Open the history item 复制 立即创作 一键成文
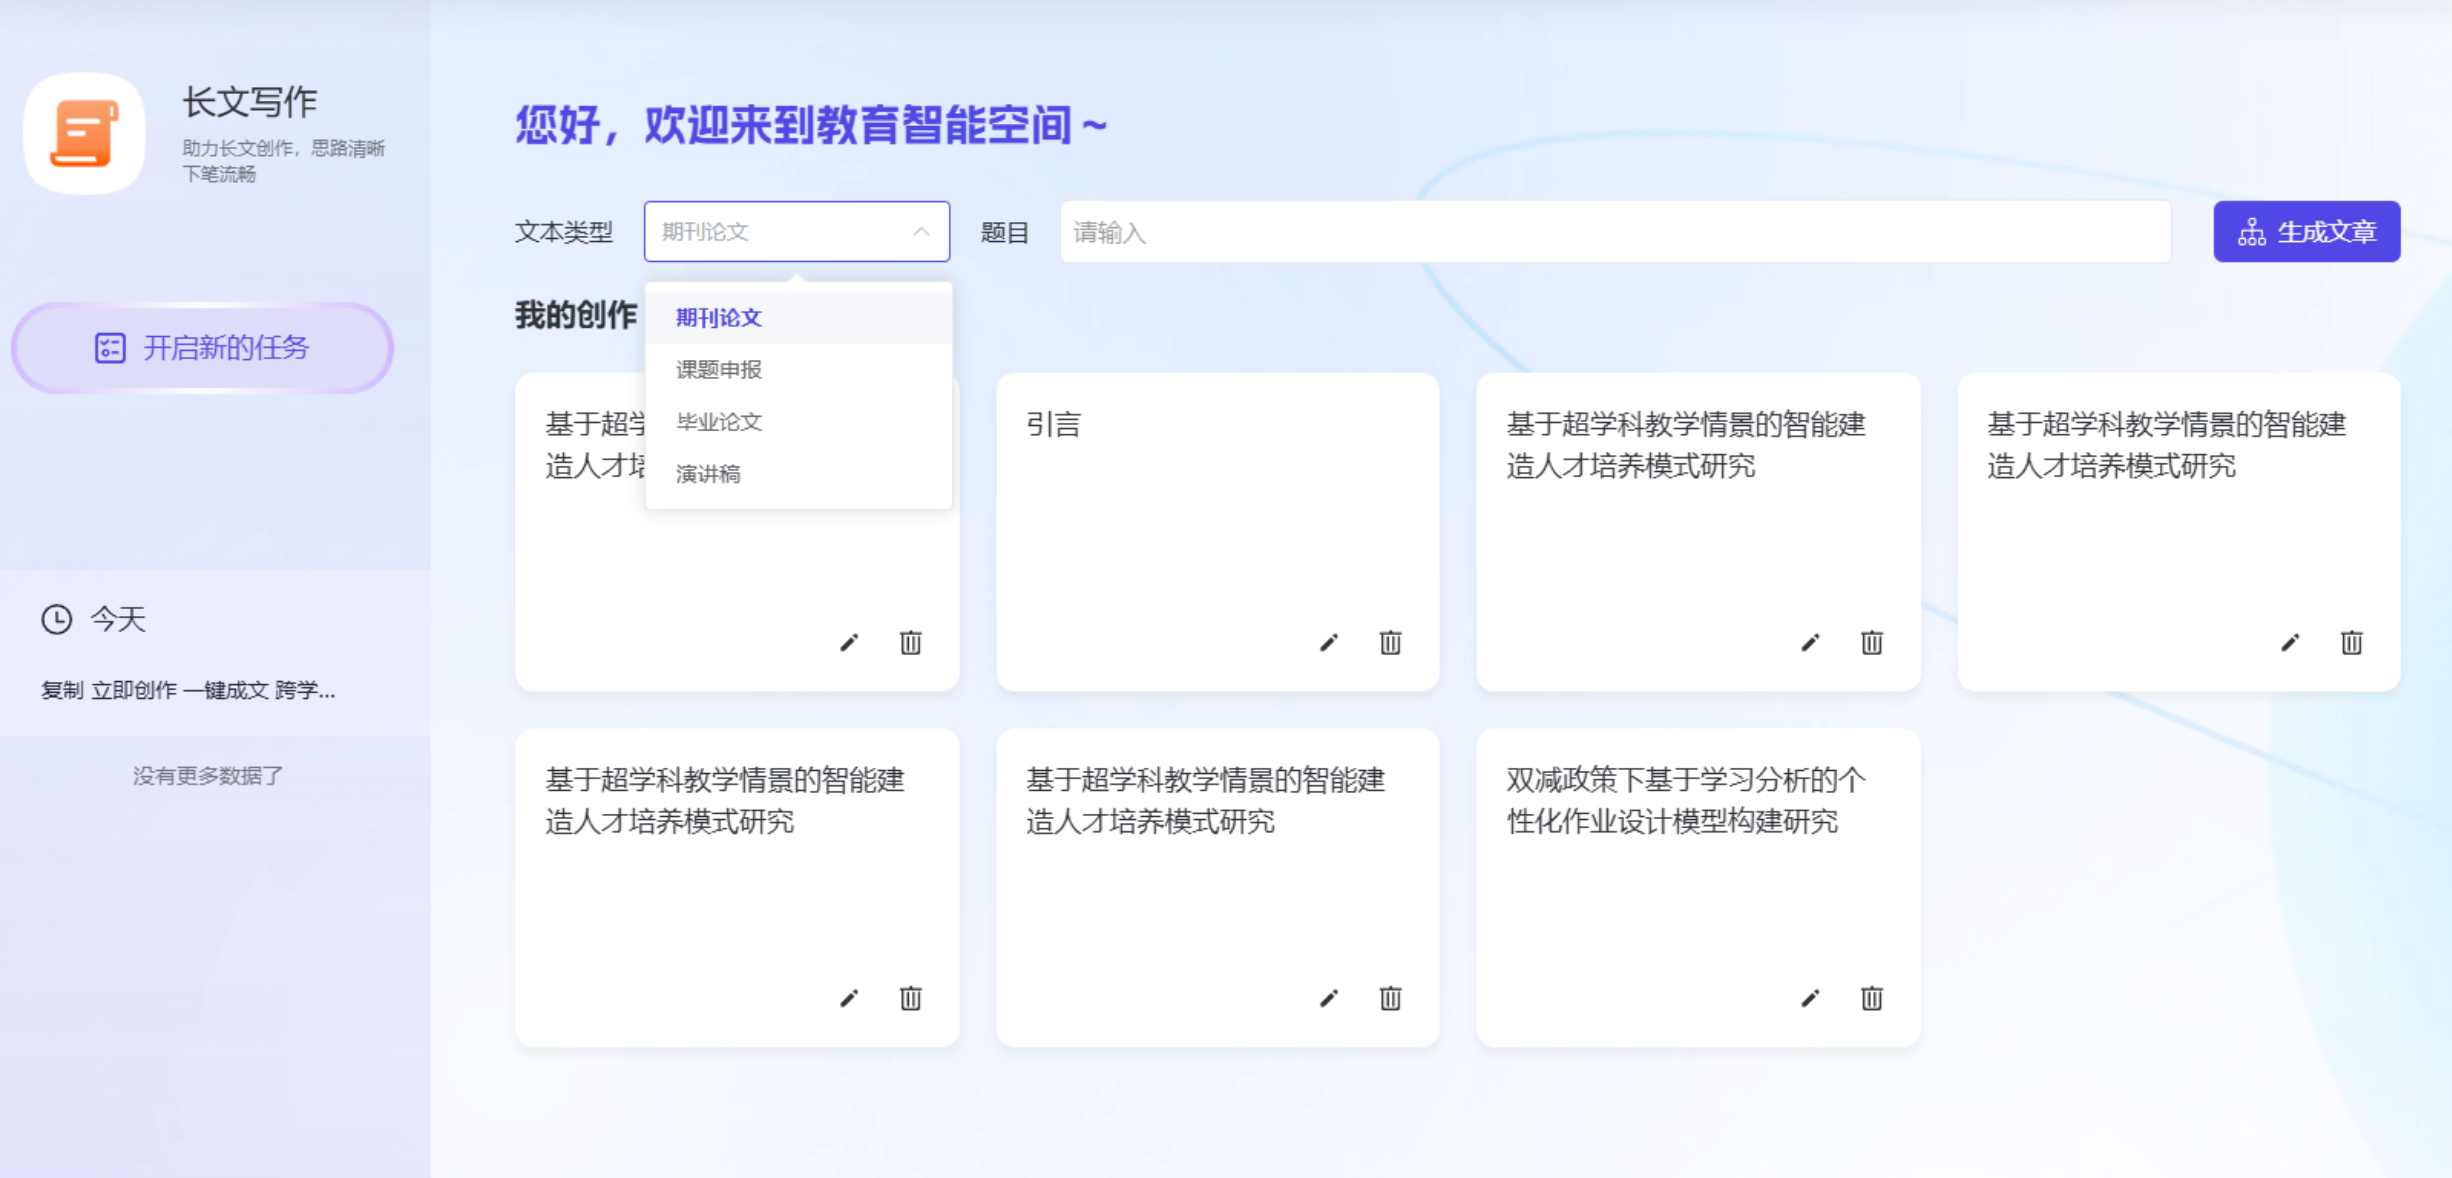Image resolution: width=2452 pixels, height=1178 pixels. coord(188,690)
